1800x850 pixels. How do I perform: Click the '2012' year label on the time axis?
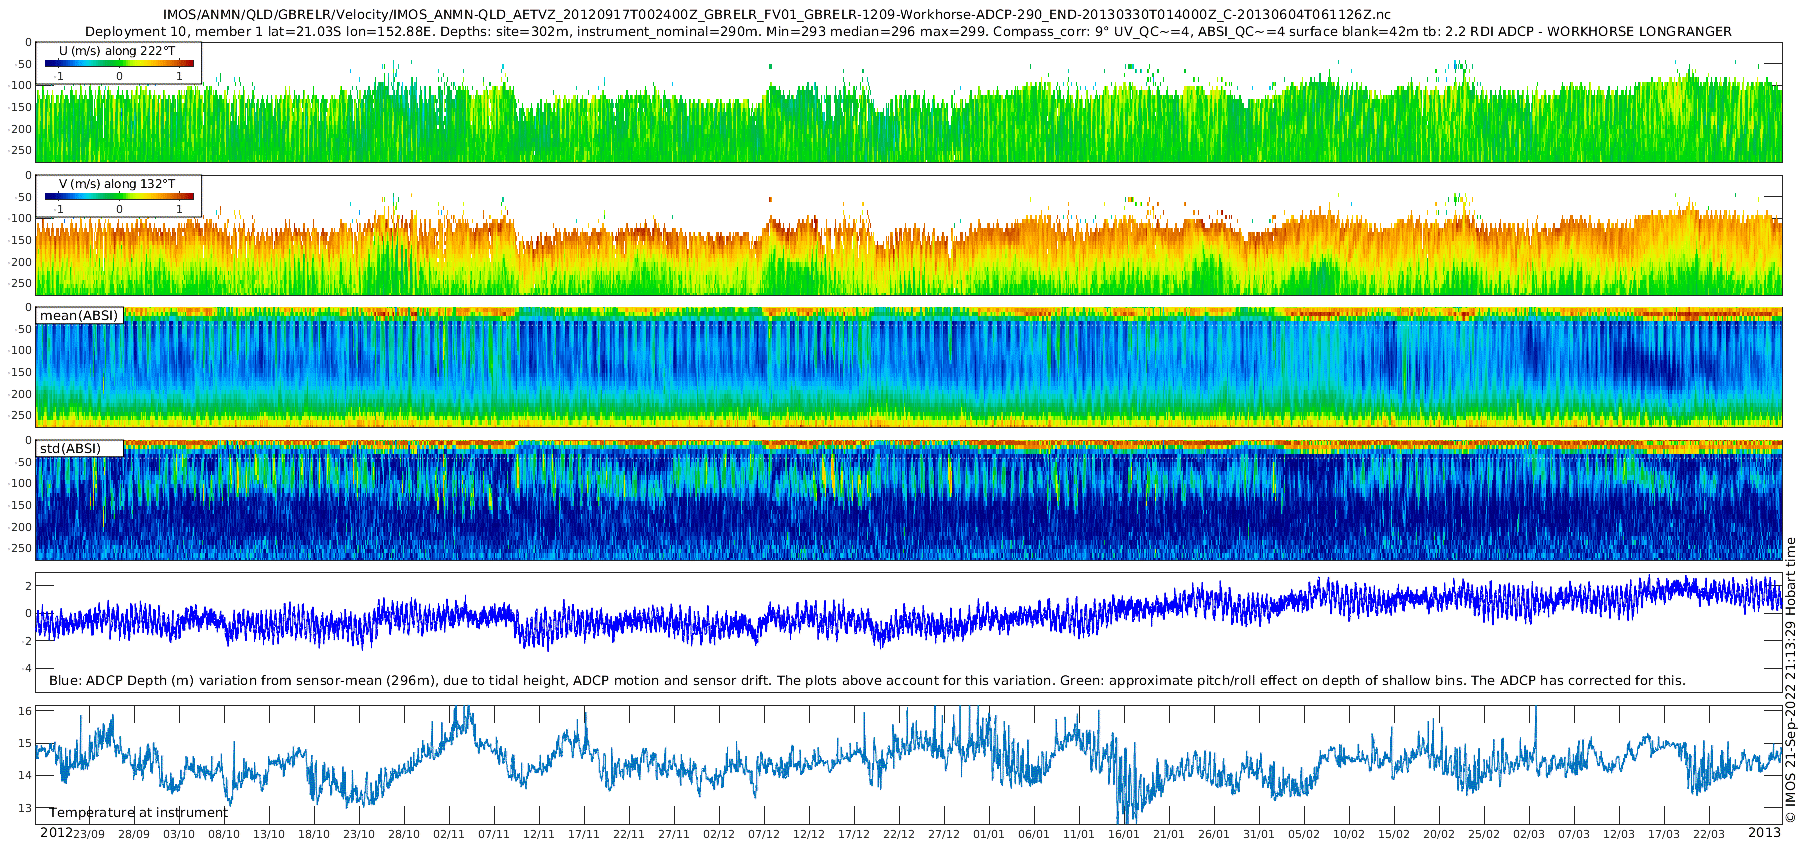click(55, 833)
